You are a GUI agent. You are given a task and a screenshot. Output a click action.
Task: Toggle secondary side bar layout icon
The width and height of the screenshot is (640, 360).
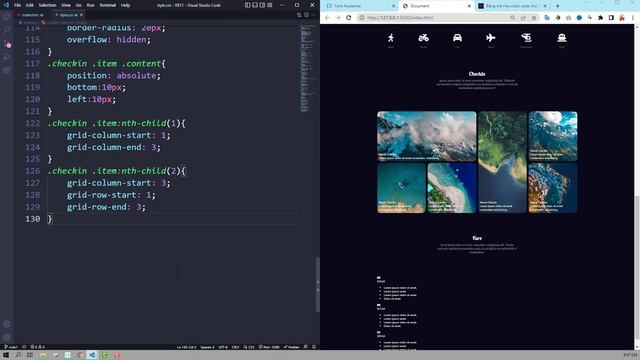(x=262, y=5)
